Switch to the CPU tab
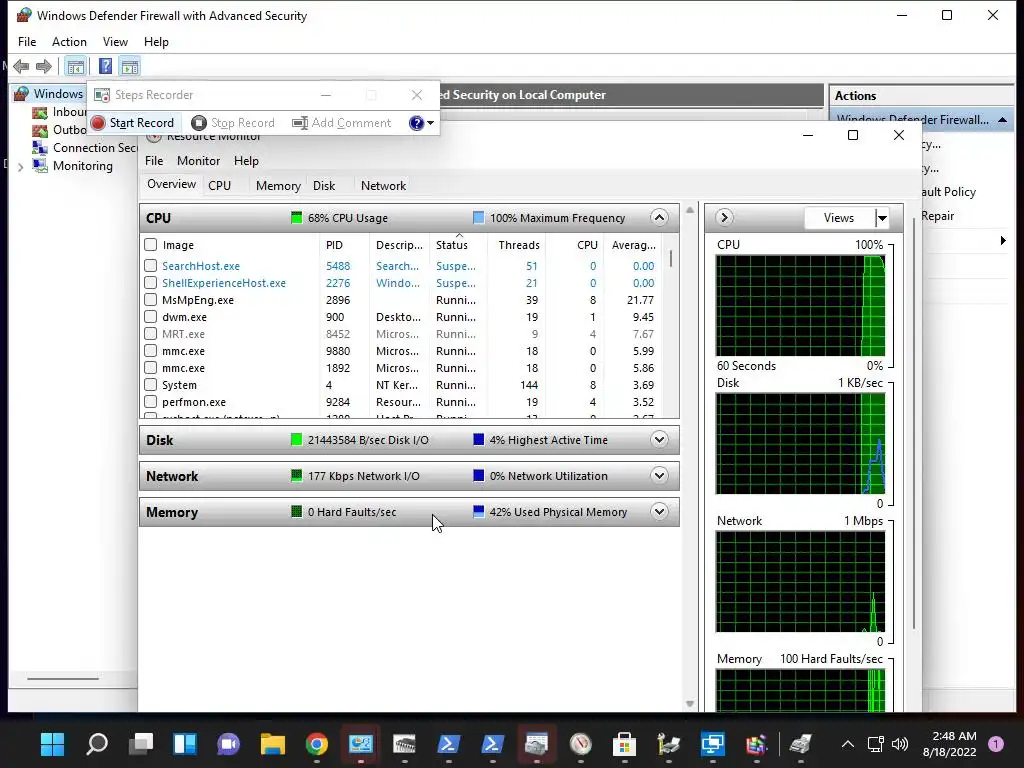 (x=219, y=185)
